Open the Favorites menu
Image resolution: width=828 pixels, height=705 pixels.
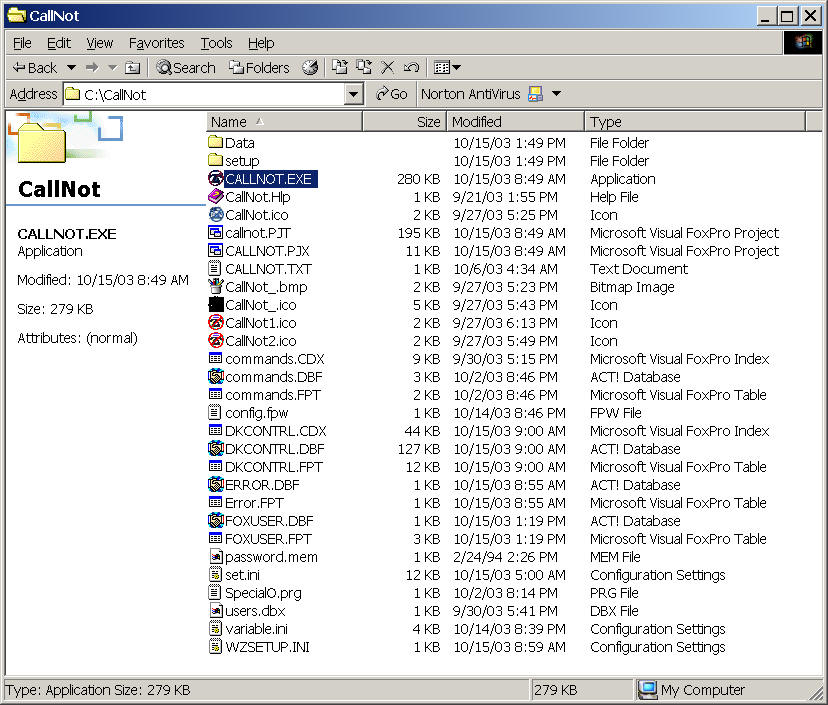click(156, 43)
